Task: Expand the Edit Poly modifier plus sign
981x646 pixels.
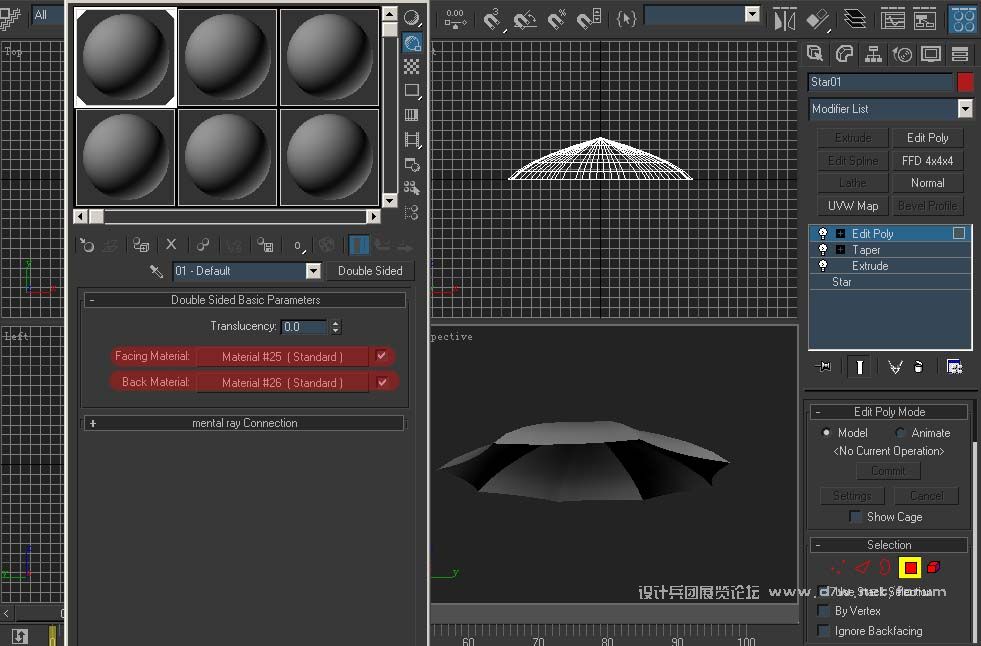Action: click(x=840, y=233)
